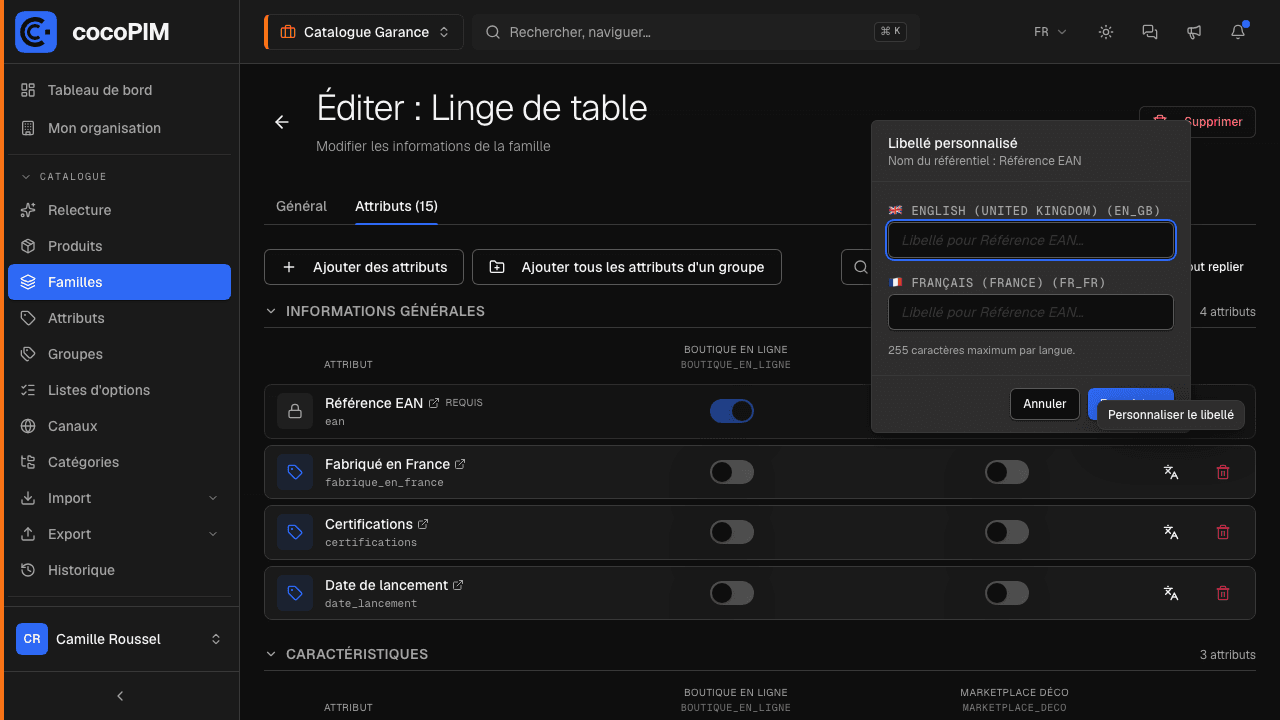Open Date de lancement external link icon

pyautogui.click(x=458, y=585)
